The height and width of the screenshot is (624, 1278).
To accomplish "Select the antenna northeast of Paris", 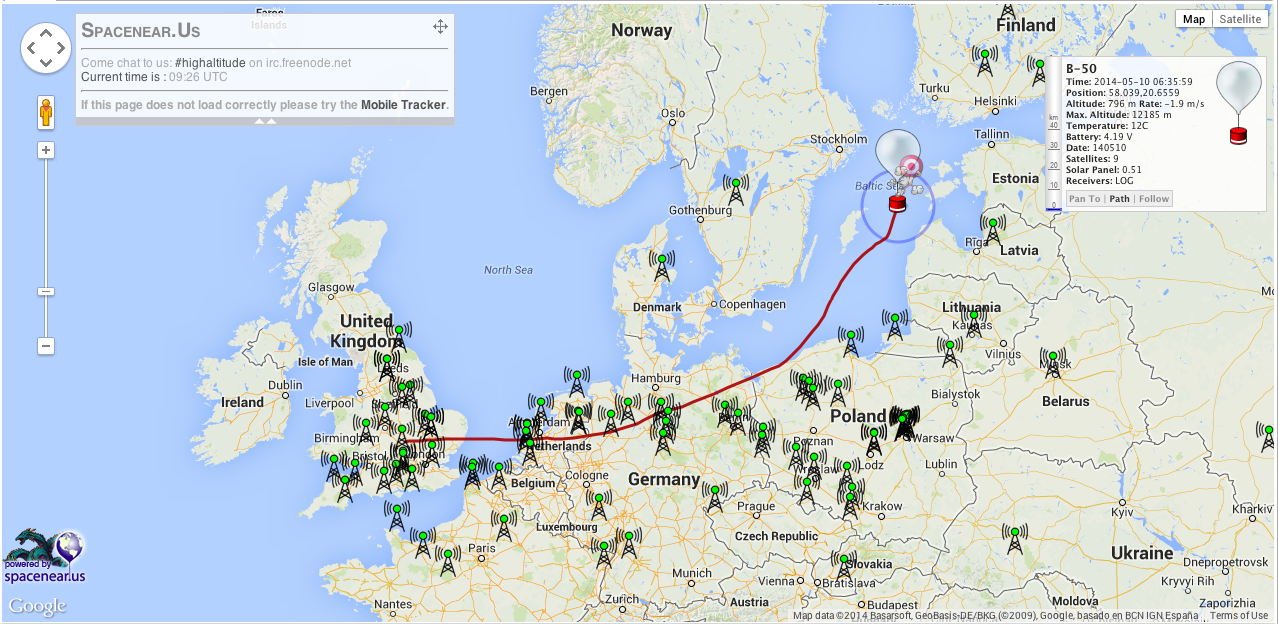I will click(x=504, y=526).
